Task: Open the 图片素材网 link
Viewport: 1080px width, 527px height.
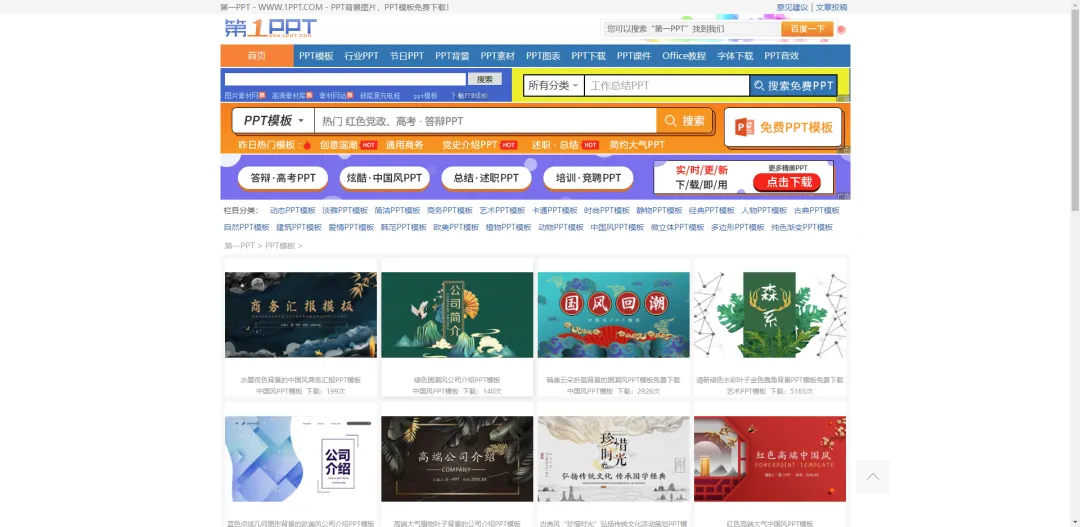Action: coord(241,96)
